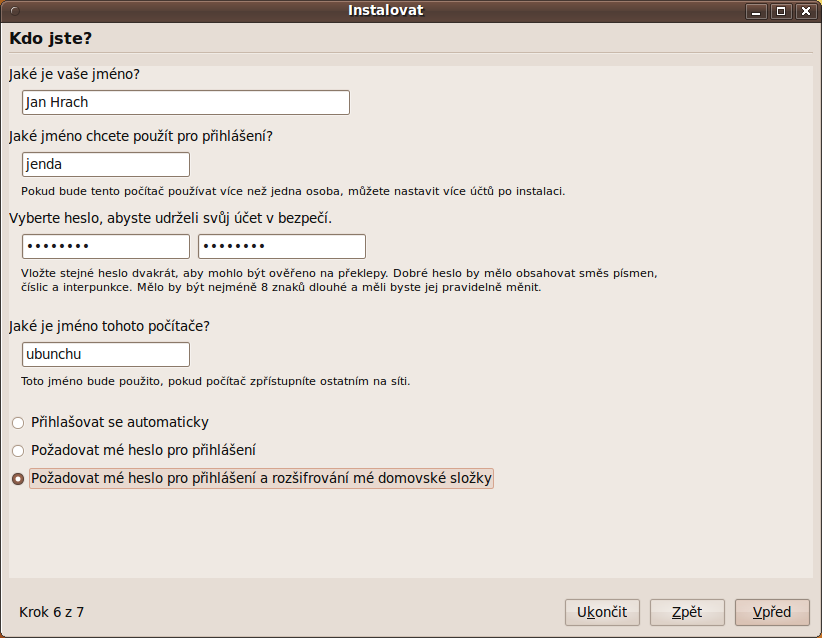The width and height of the screenshot is (822, 638).
Task: Select the 'Přihlašovat se automaticky' radio button
Action: [x=18, y=423]
